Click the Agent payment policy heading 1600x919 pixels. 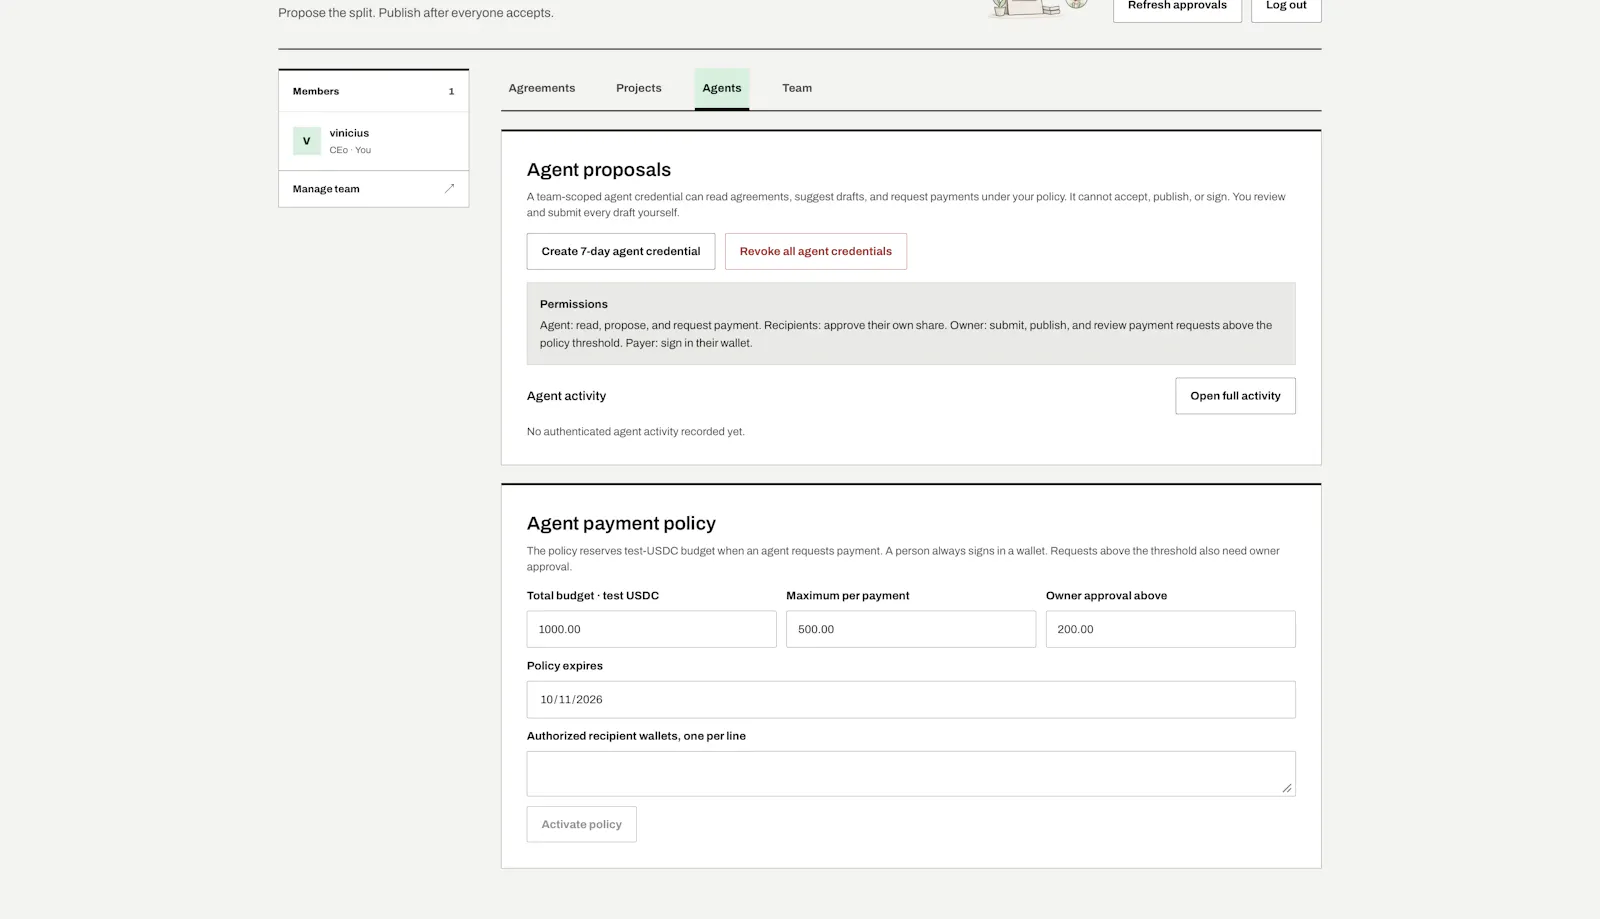[621, 524]
